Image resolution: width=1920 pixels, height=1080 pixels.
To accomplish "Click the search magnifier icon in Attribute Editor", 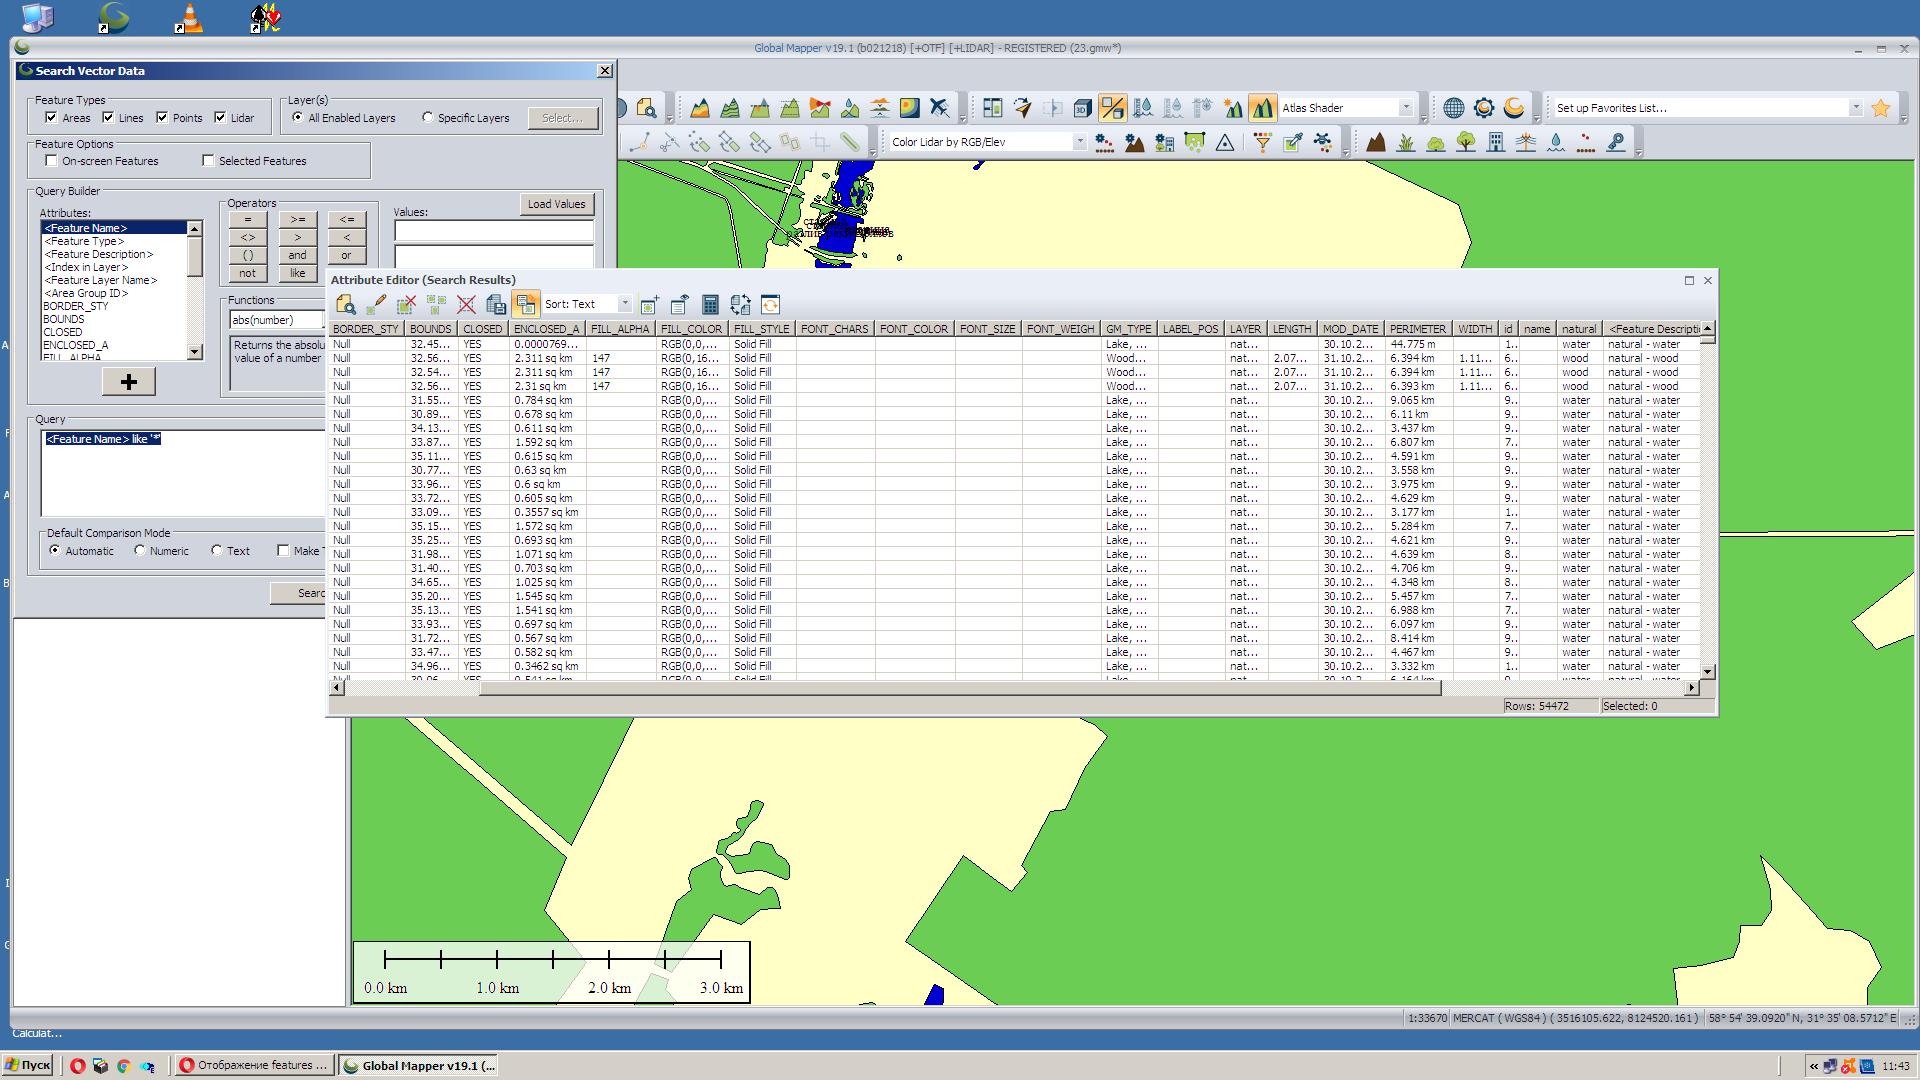I will point(346,305).
